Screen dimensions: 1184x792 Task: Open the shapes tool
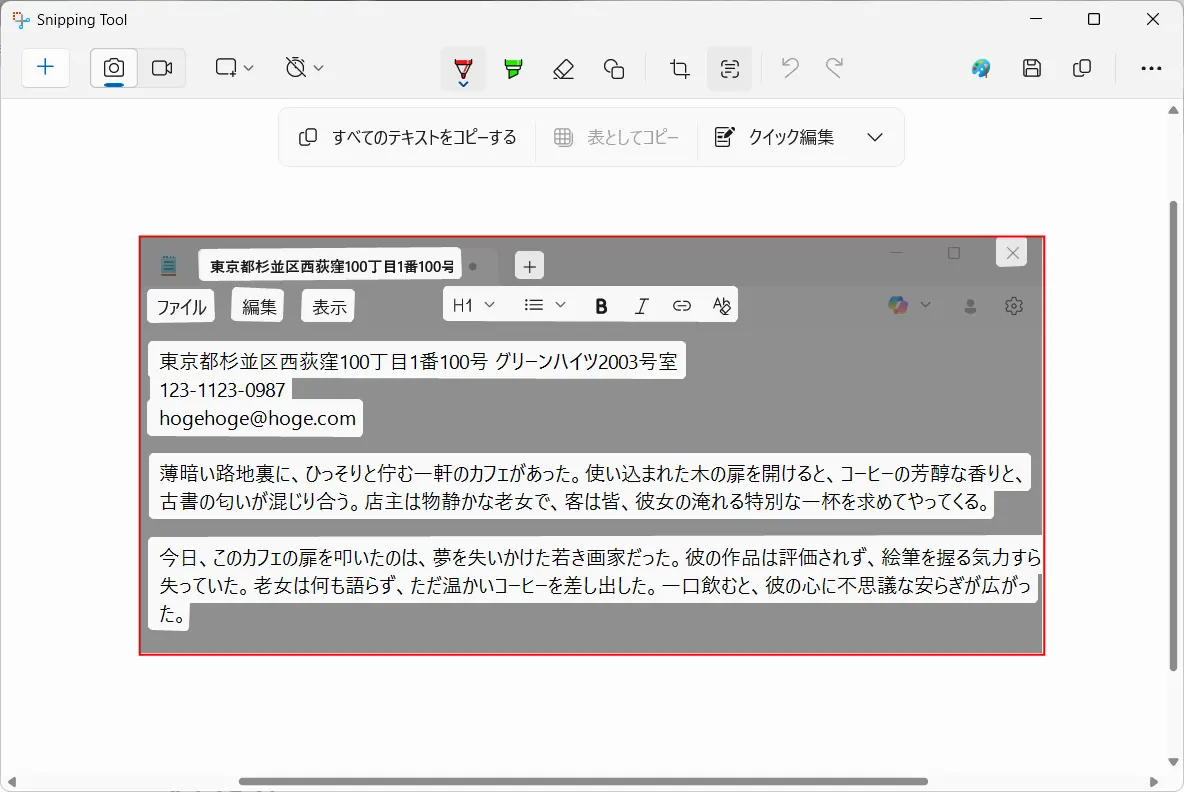click(614, 69)
